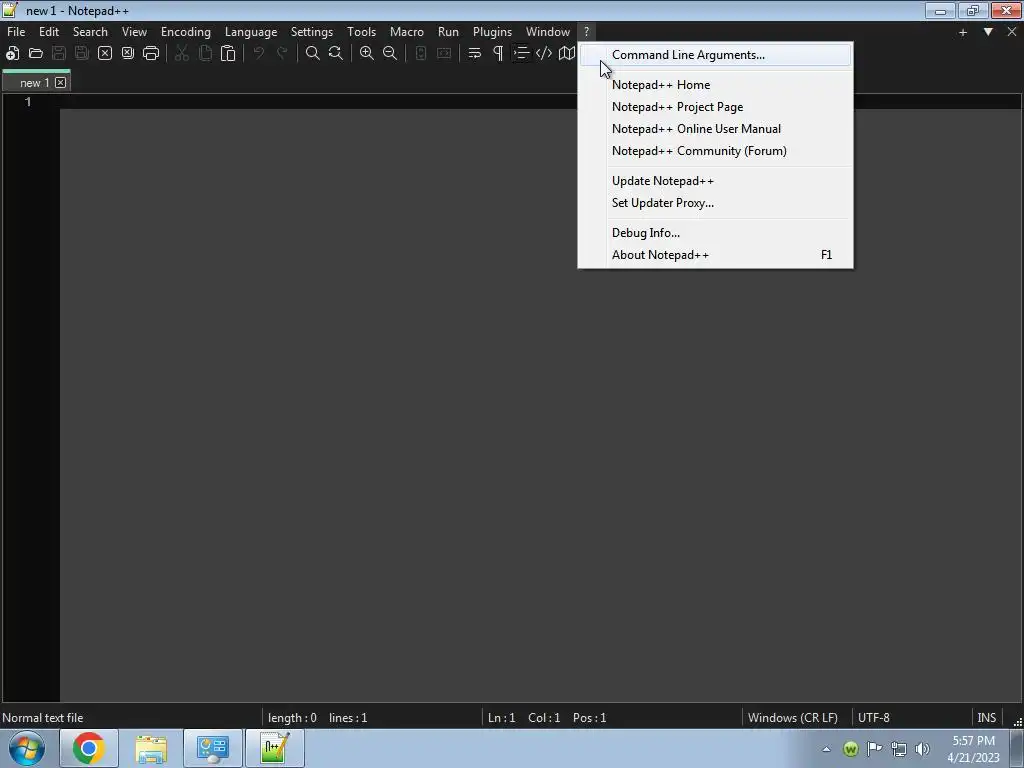Viewport: 1024px width, 768px height.
Task: Click the X close-document button at right
Action: click(x=1012, y=32)
